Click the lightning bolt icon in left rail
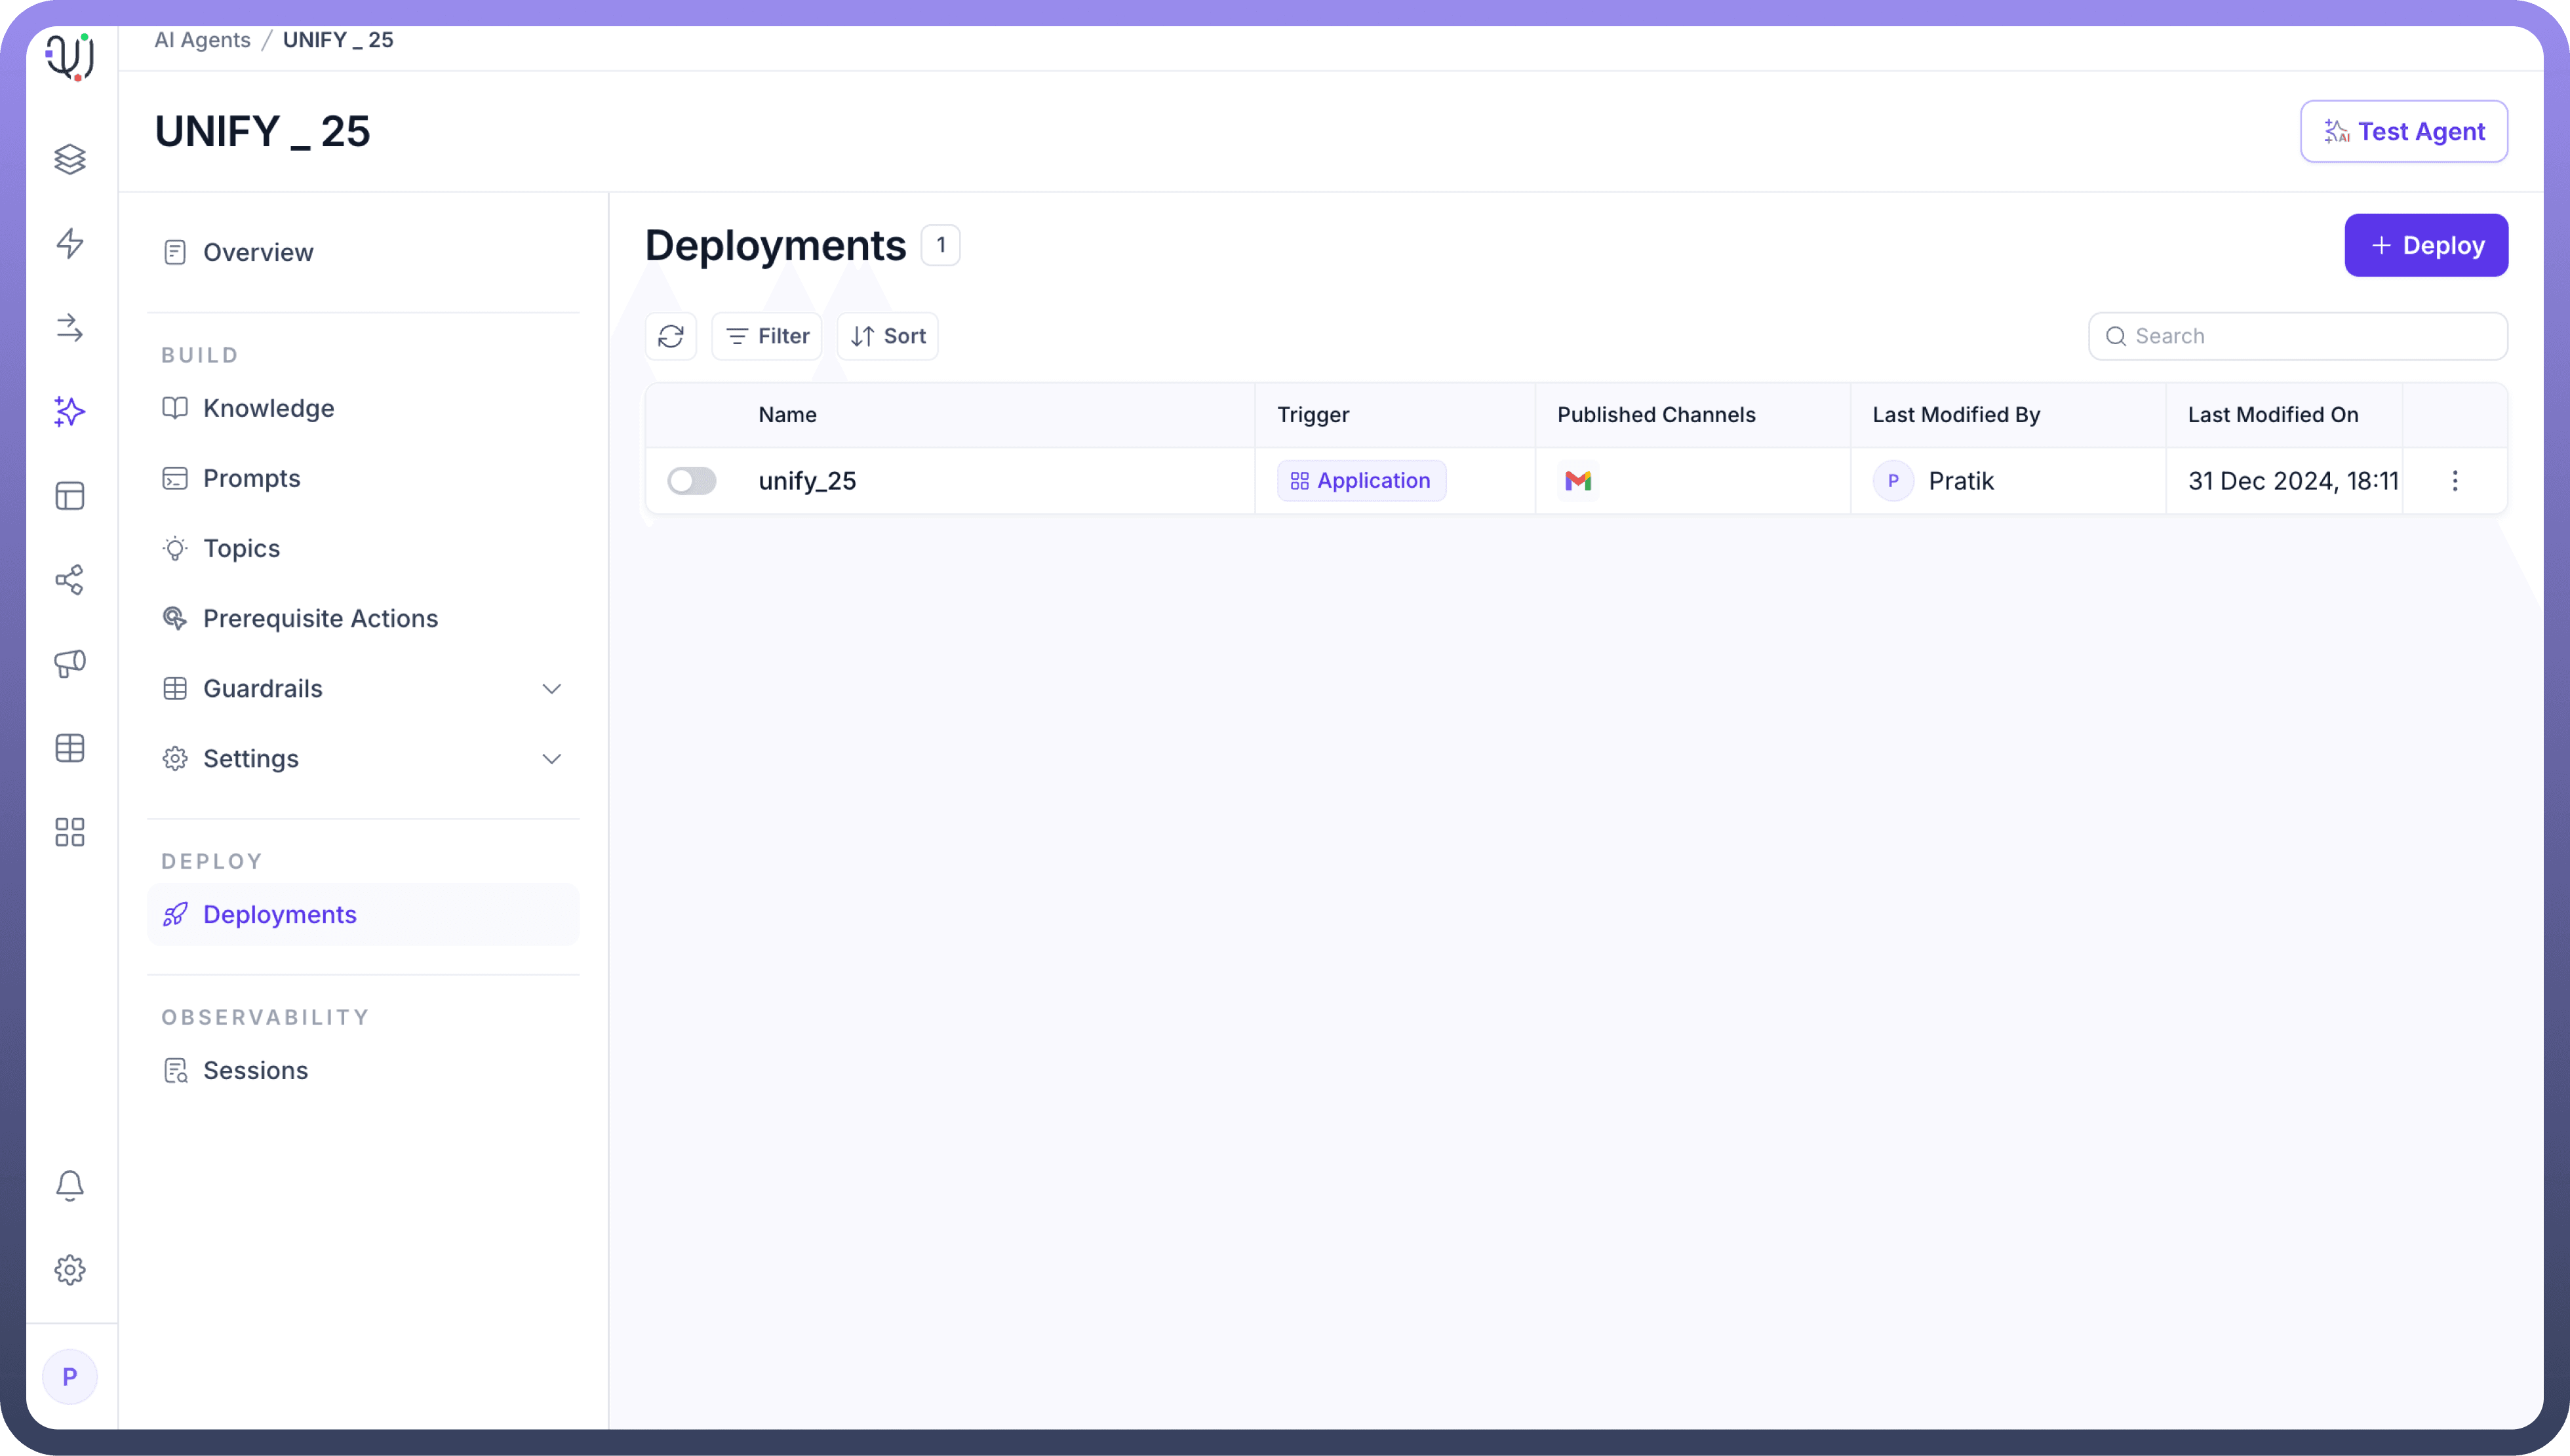Image resolution: width=2570 pixels, height=1456 pixels. pos(70,243)
